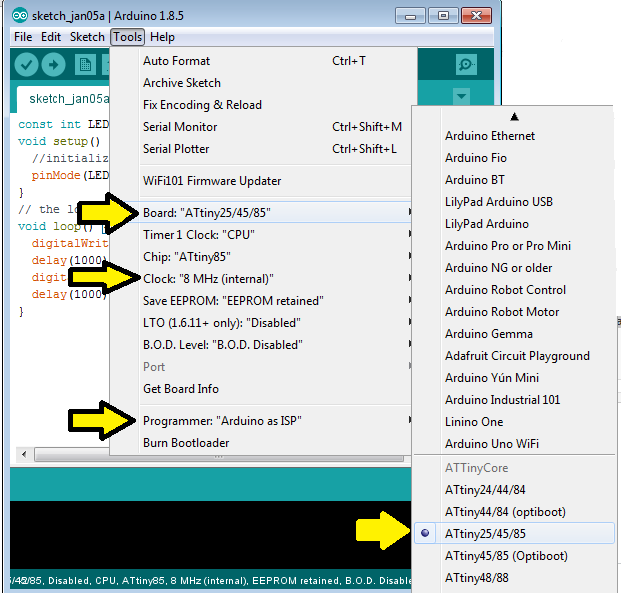The width and height of the screenshot is (621, 593).
Task: Select Arduino Robot Control board
Action: point(514,290)
